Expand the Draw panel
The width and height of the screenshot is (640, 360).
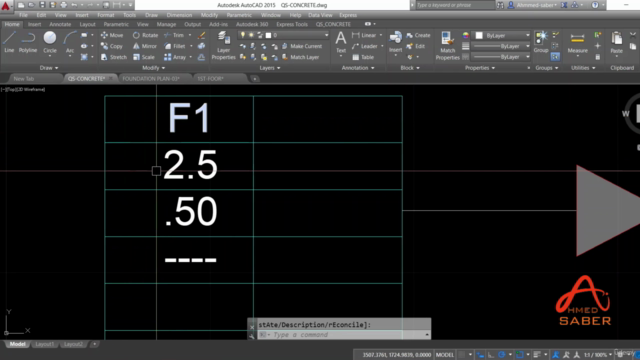click(49, 68)
